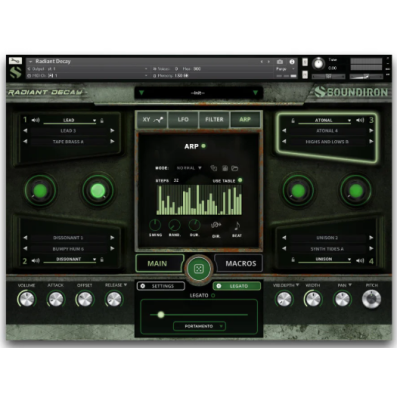Screen dimensions: 397x397
Task: Click the camera snapshot icon in header
Action: tap(280, 62)
